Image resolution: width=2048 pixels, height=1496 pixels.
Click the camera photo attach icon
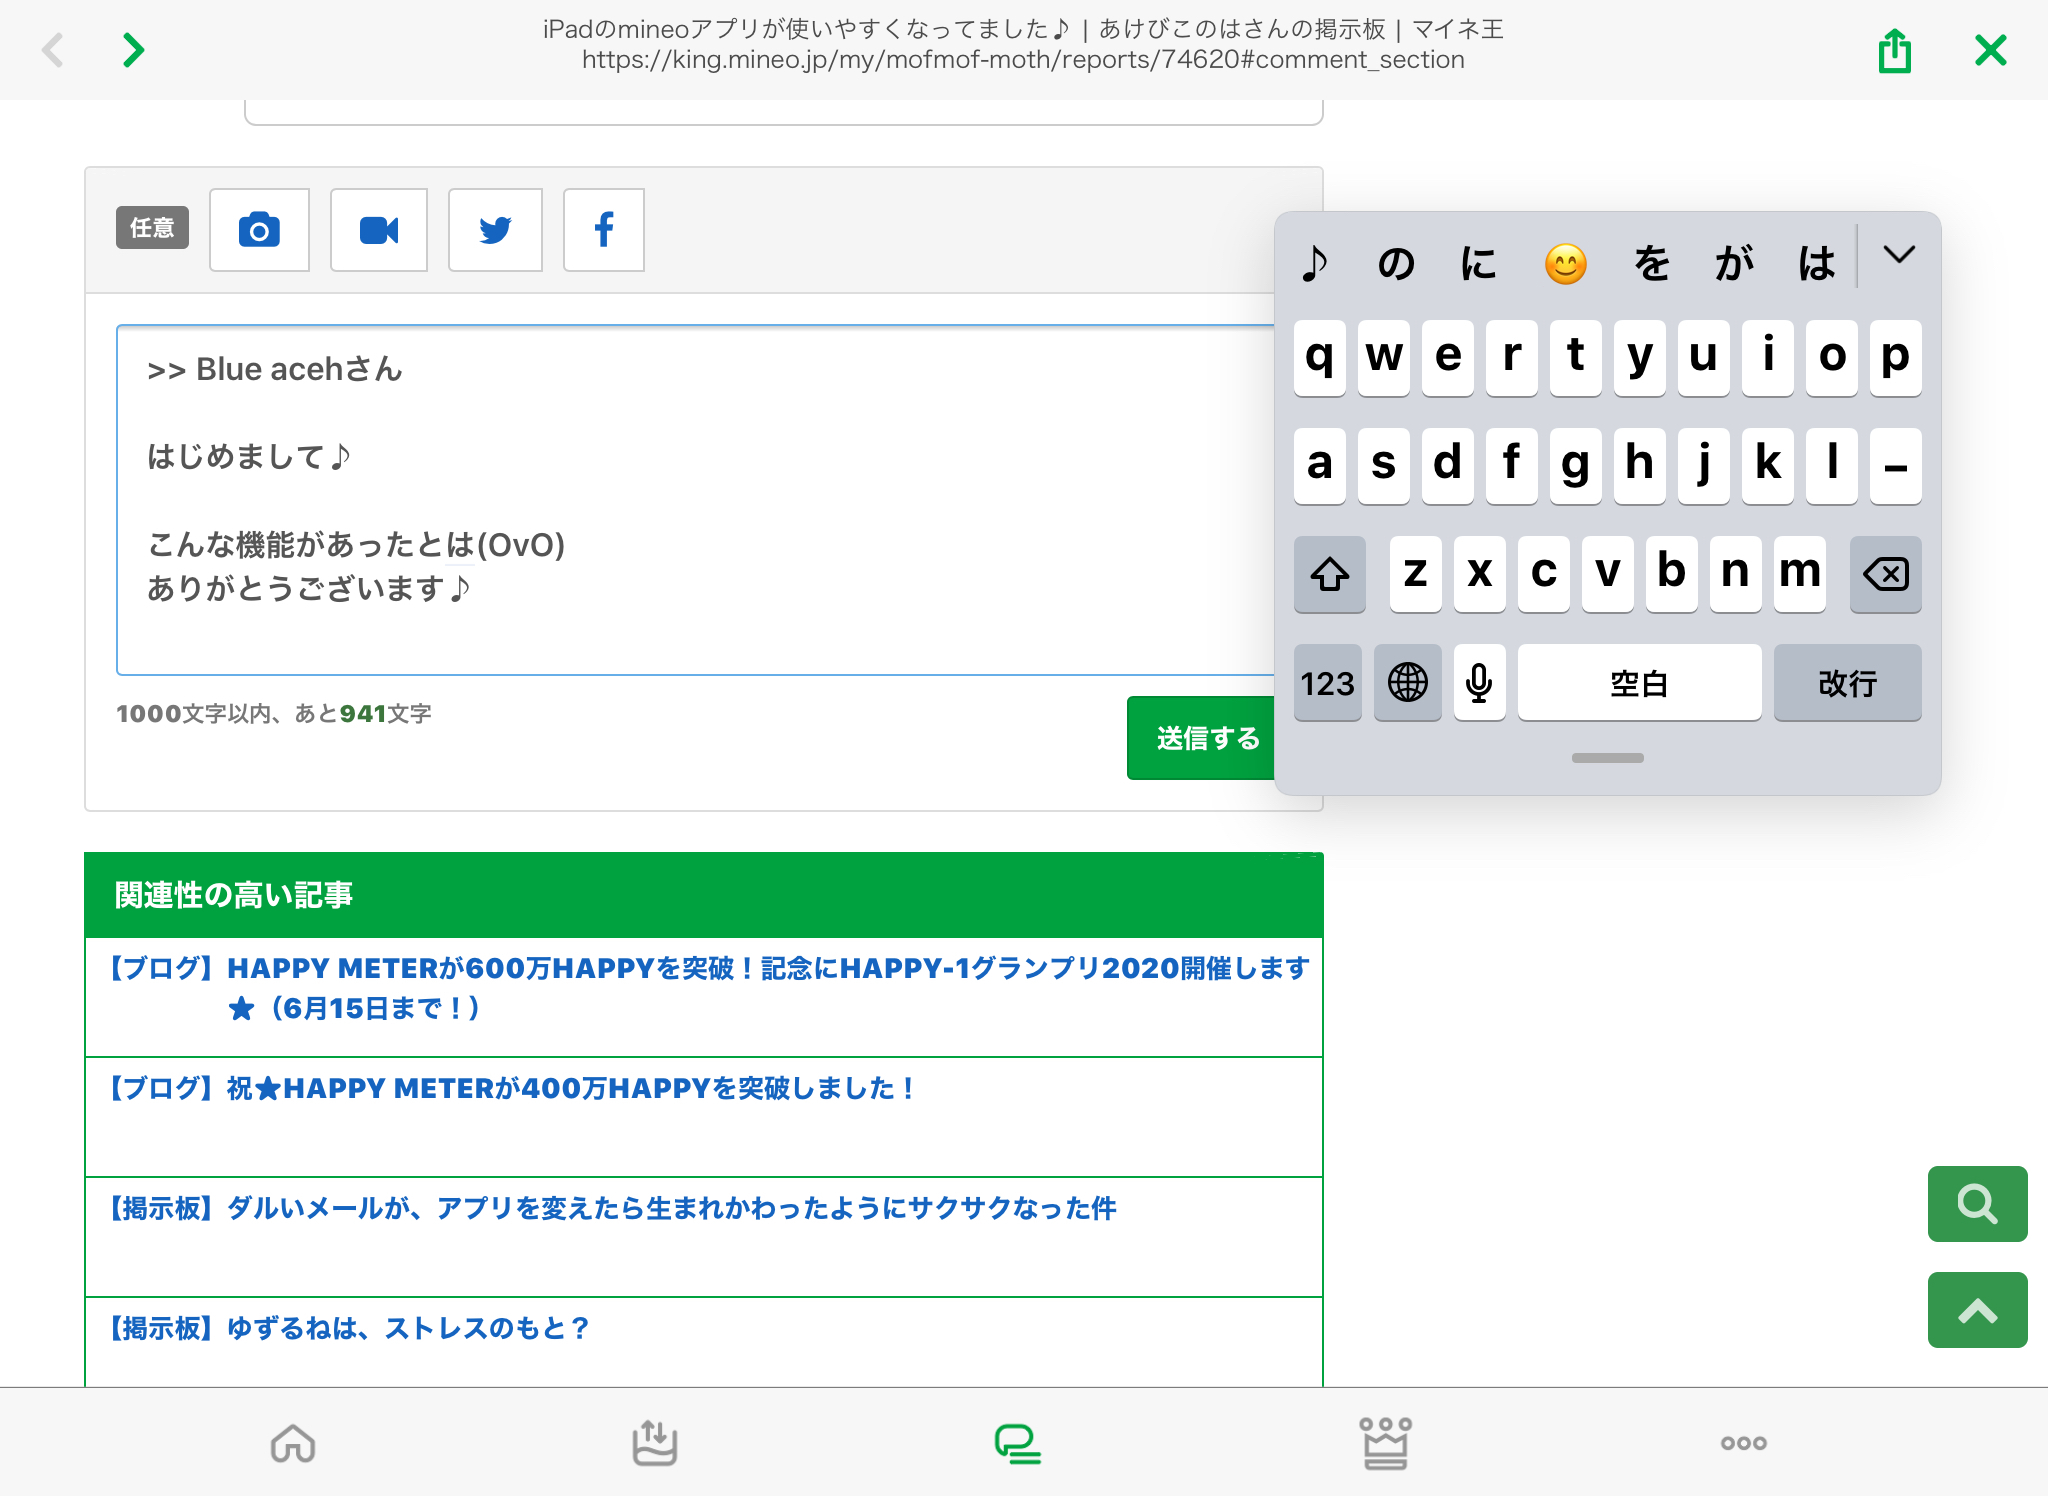[x=259, y=230]
